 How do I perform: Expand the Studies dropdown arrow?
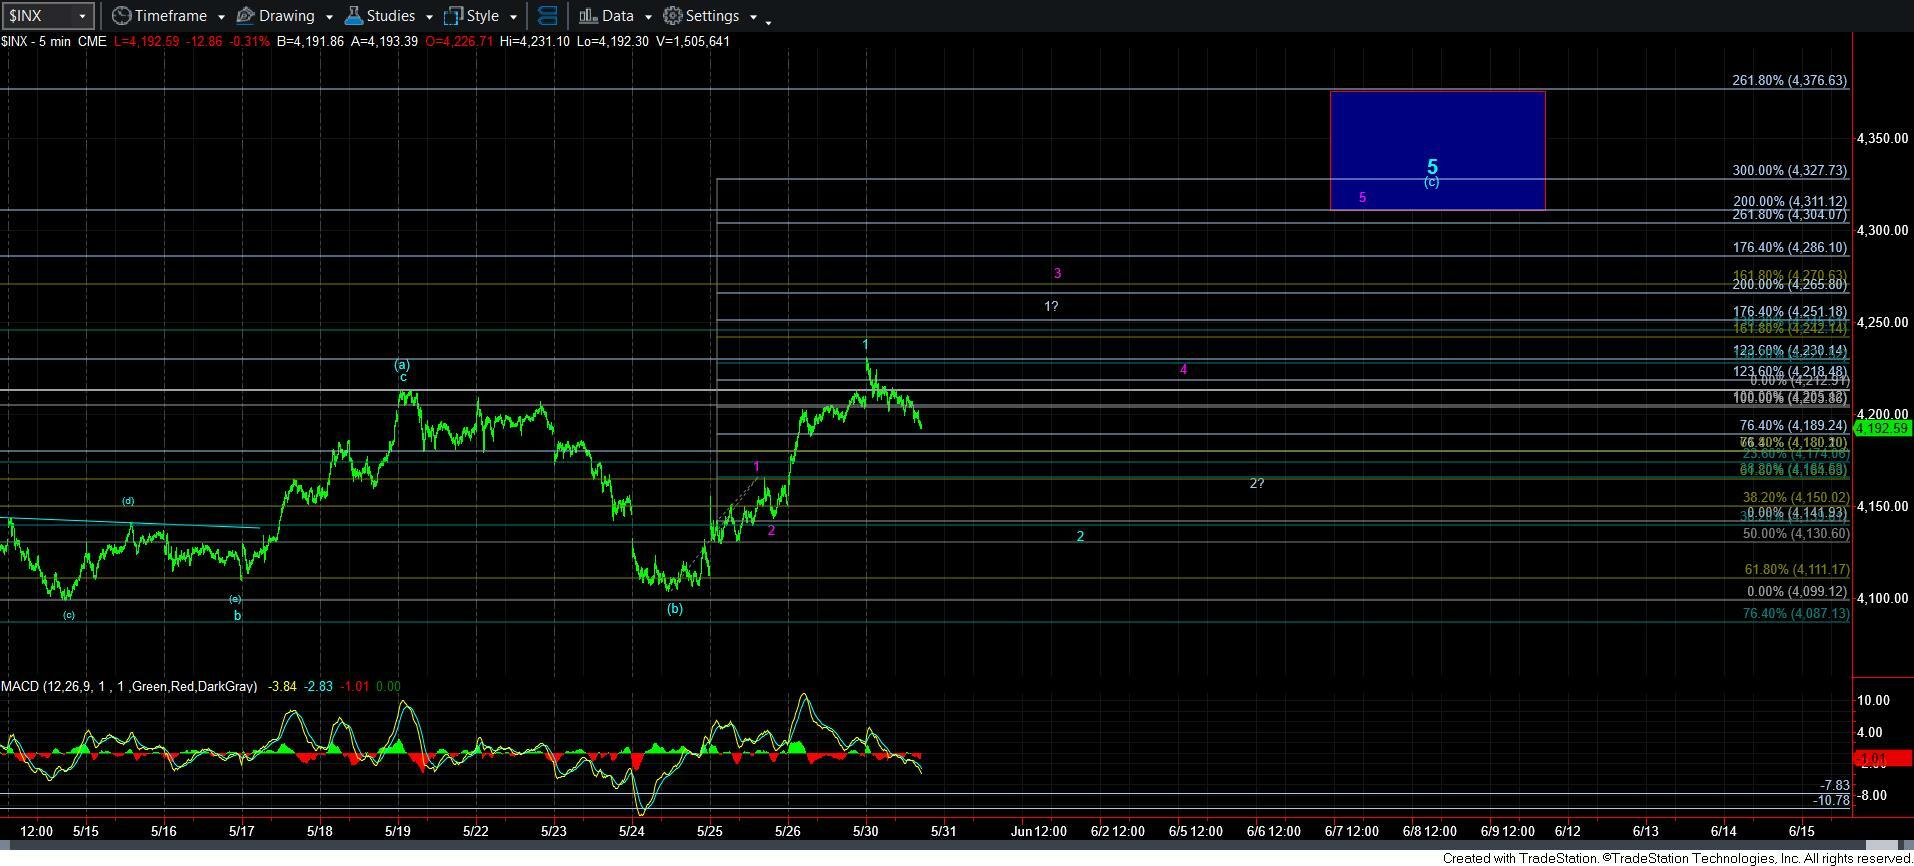428,17
